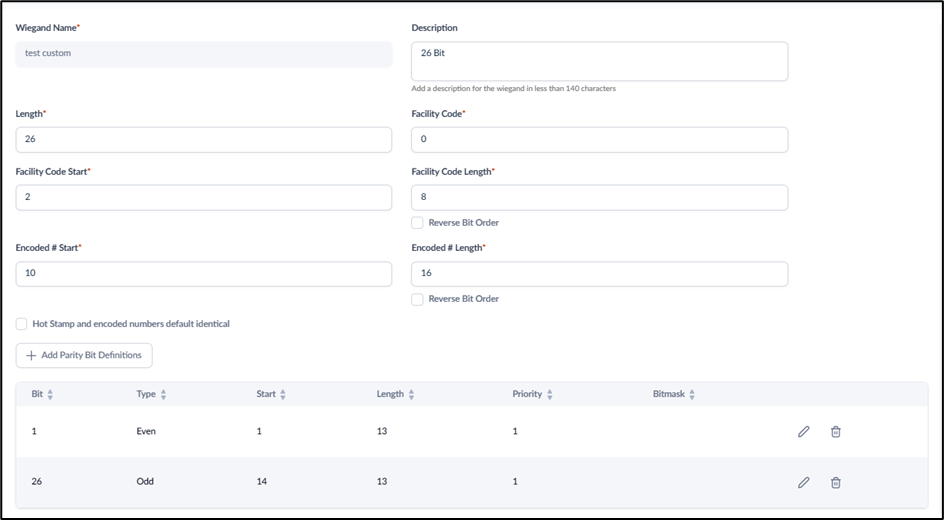Viewport: 944px width, 520px height.
Task: Select the Length input field
Action: [x=203, y=140]
